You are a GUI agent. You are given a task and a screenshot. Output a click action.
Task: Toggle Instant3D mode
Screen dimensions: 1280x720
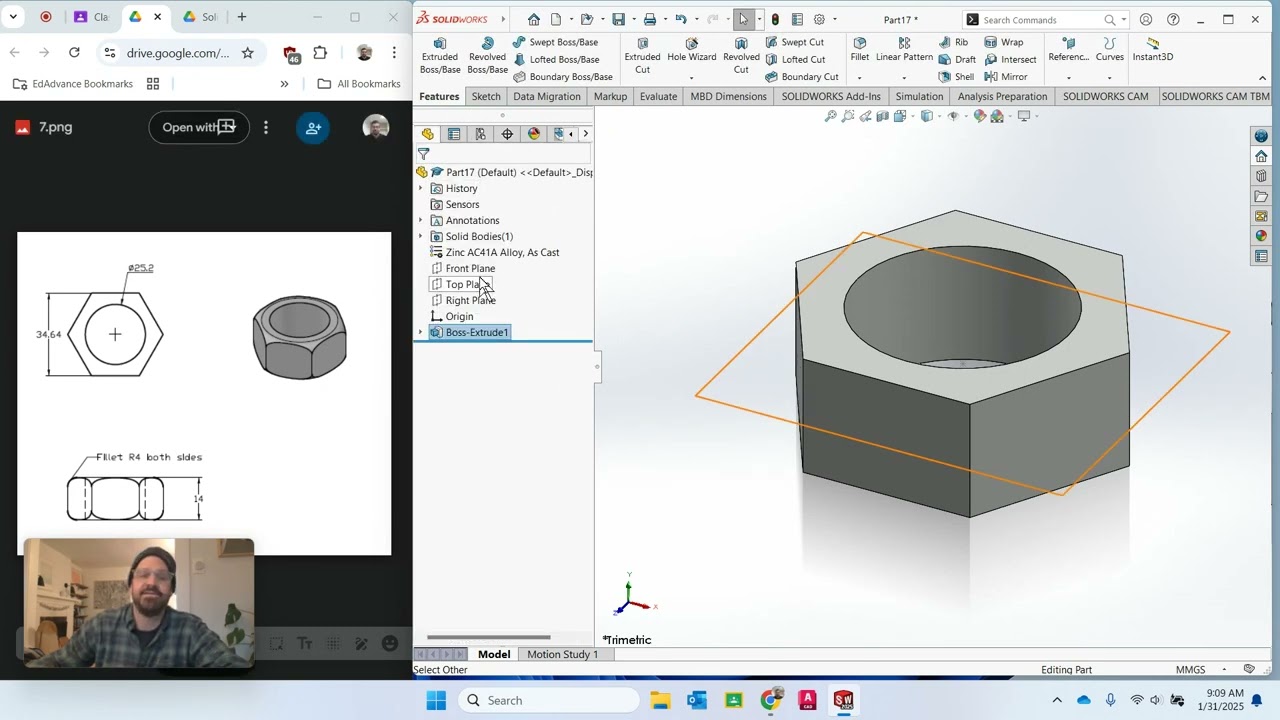pyautogui.click(x=1153, y=50)
